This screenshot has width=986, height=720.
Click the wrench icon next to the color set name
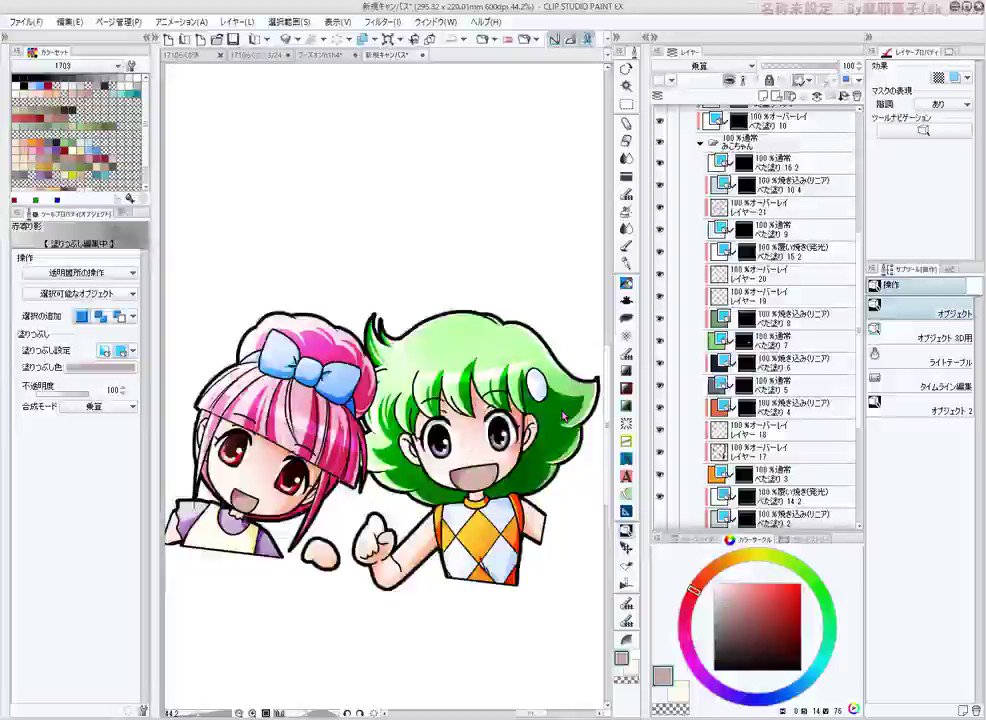click(x=131, y=65)
